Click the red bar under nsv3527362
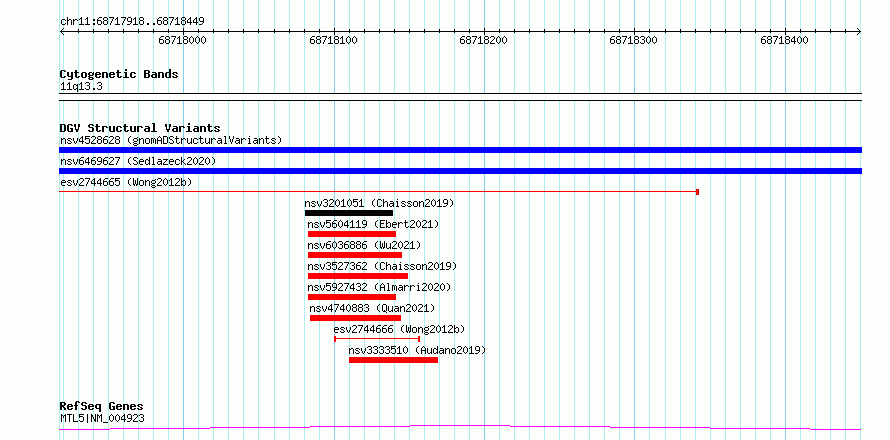Screen dimensions: 890x440 358,276
